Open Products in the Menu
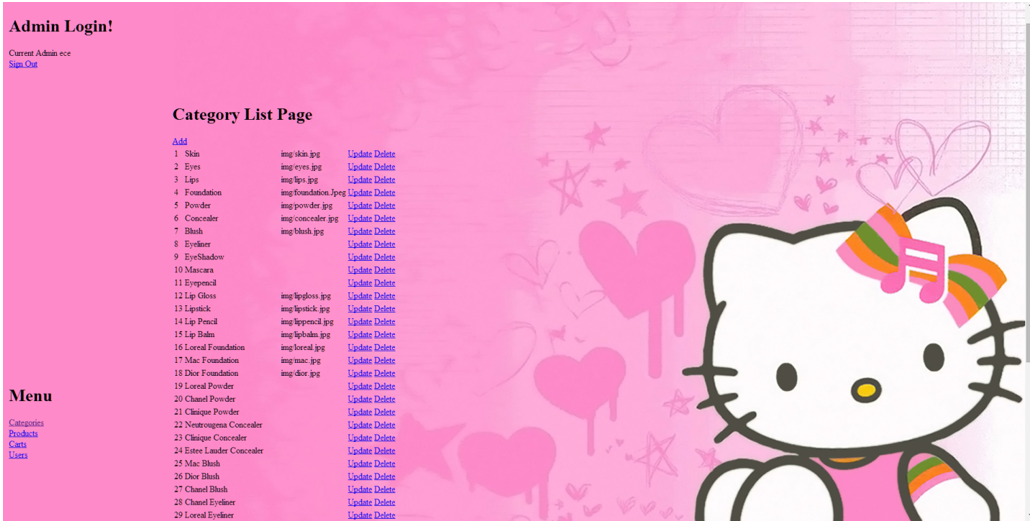 [23, 434]
